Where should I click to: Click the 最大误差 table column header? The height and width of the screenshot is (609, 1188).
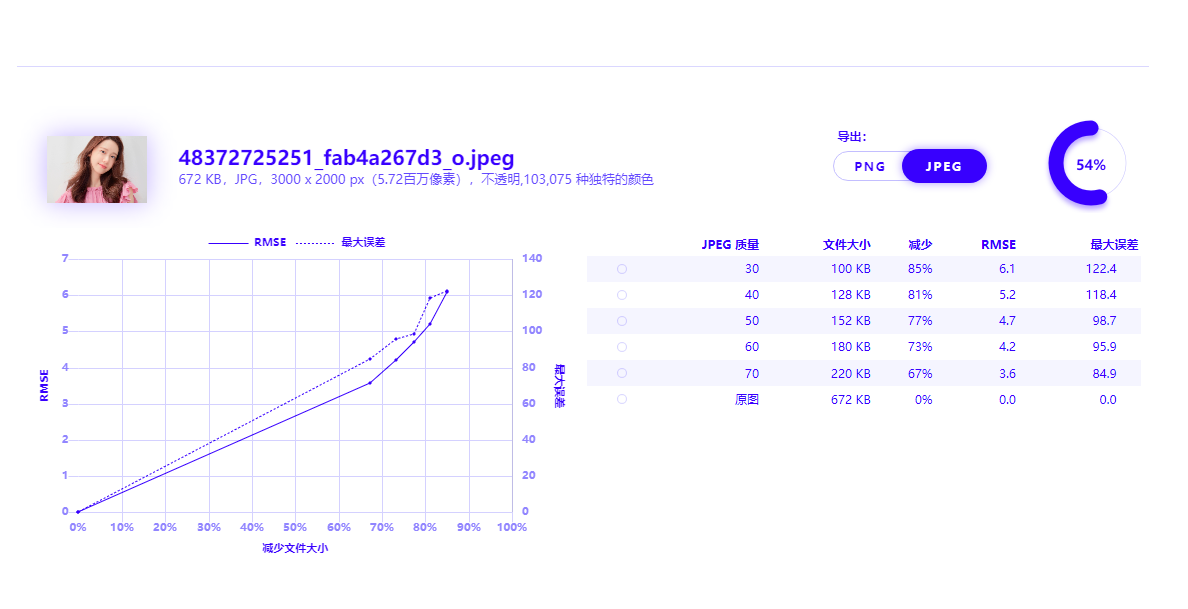click(1114, 244)
